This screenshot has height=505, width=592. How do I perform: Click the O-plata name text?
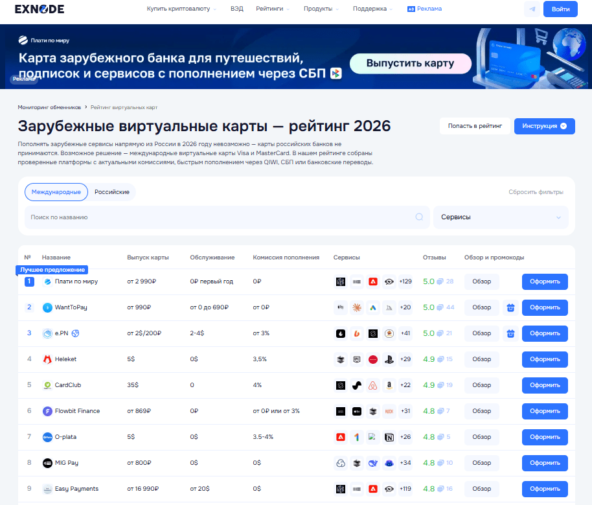[66, 437]
